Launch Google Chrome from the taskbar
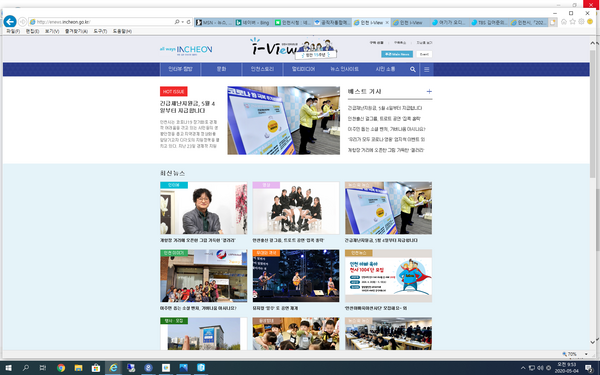This screenshot has width=600, height=375. [x=61, y=368]
